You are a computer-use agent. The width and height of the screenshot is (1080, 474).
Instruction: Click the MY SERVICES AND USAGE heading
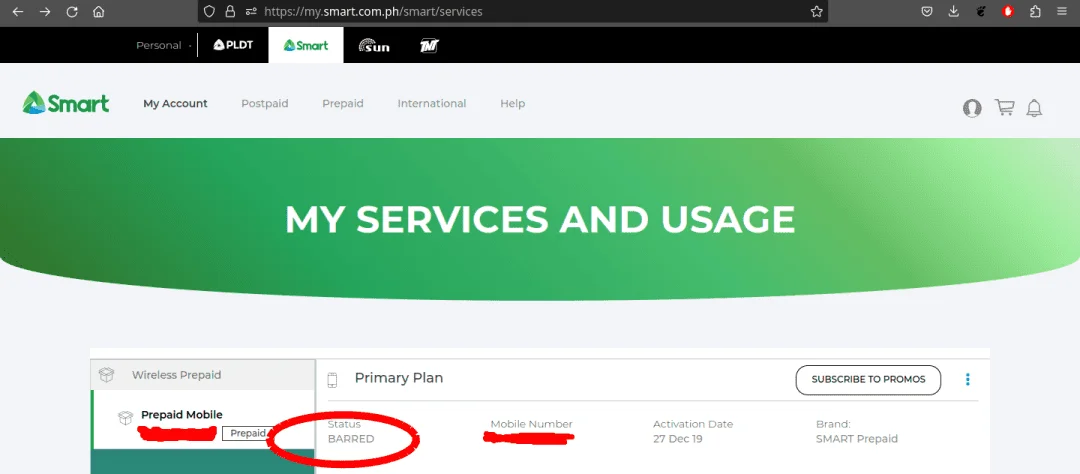pos(540,219)
